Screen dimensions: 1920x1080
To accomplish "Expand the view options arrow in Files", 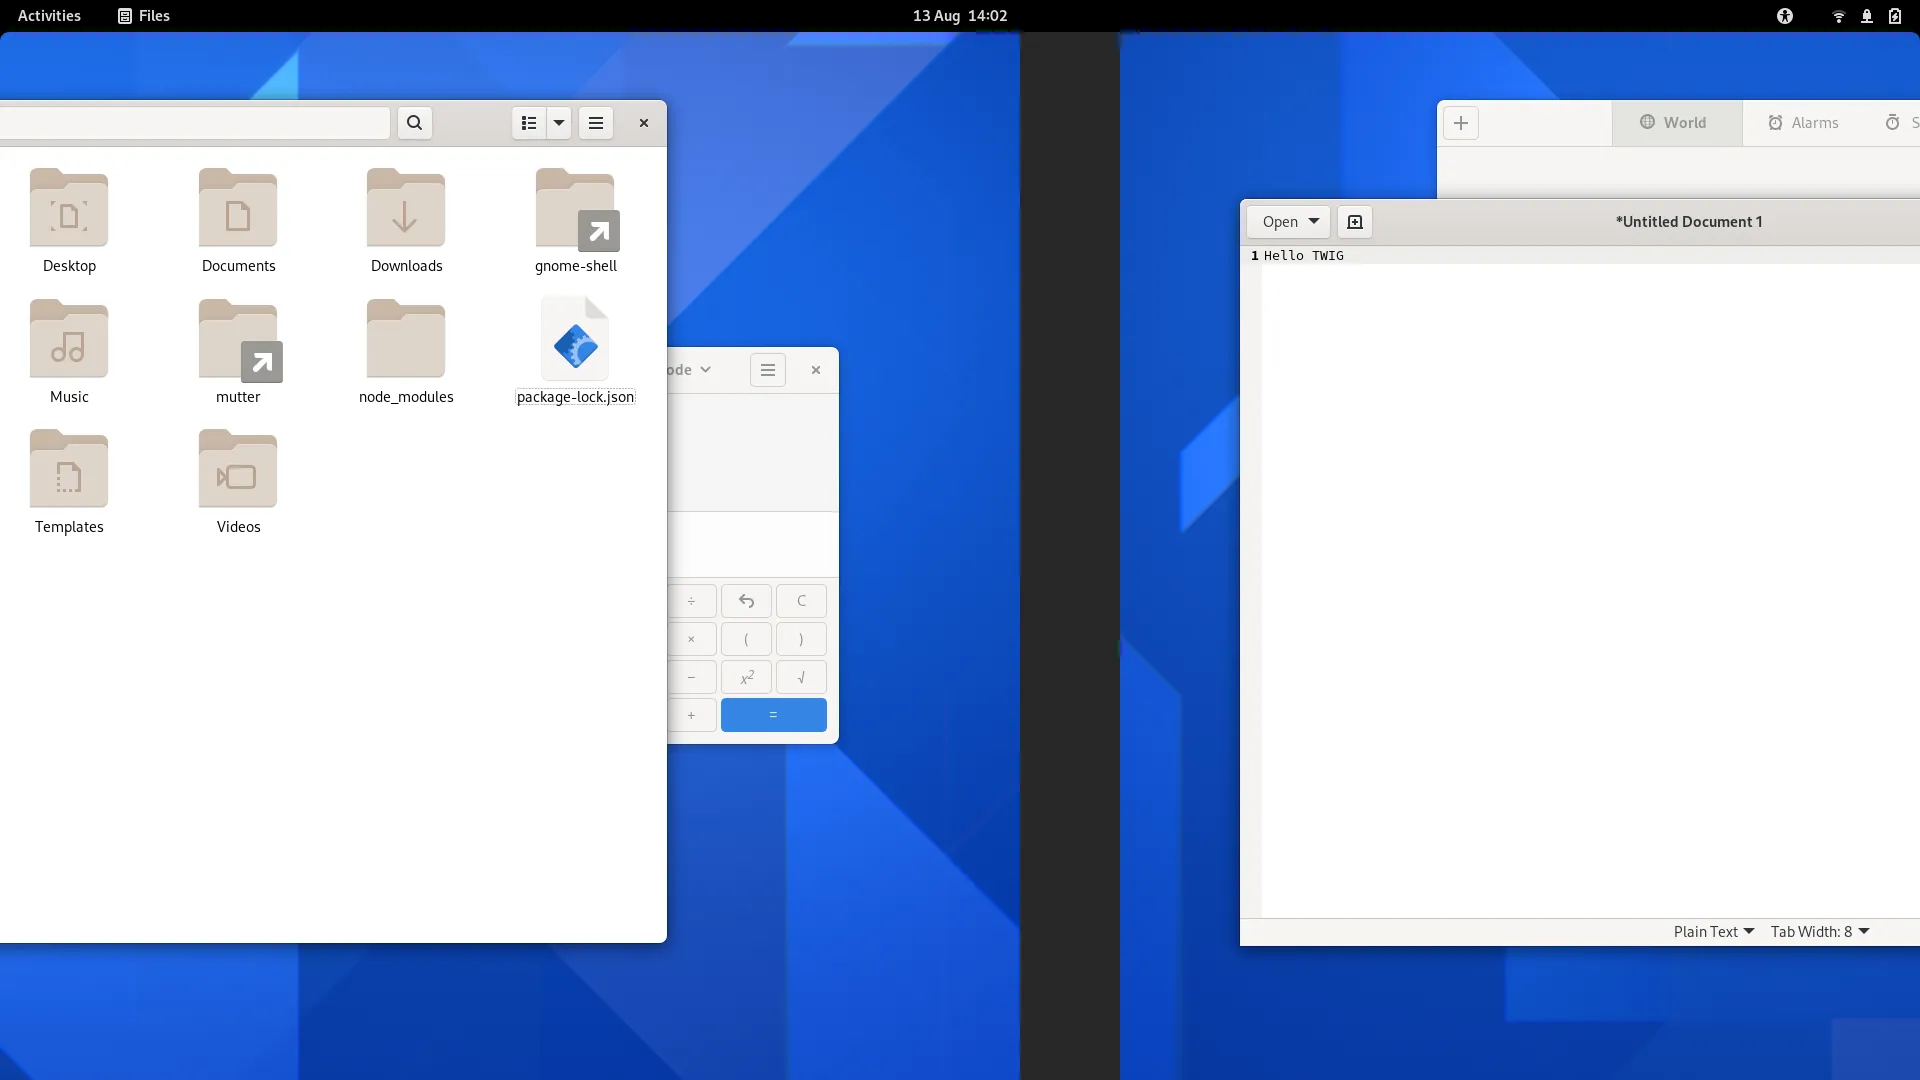I will point(559,123).
